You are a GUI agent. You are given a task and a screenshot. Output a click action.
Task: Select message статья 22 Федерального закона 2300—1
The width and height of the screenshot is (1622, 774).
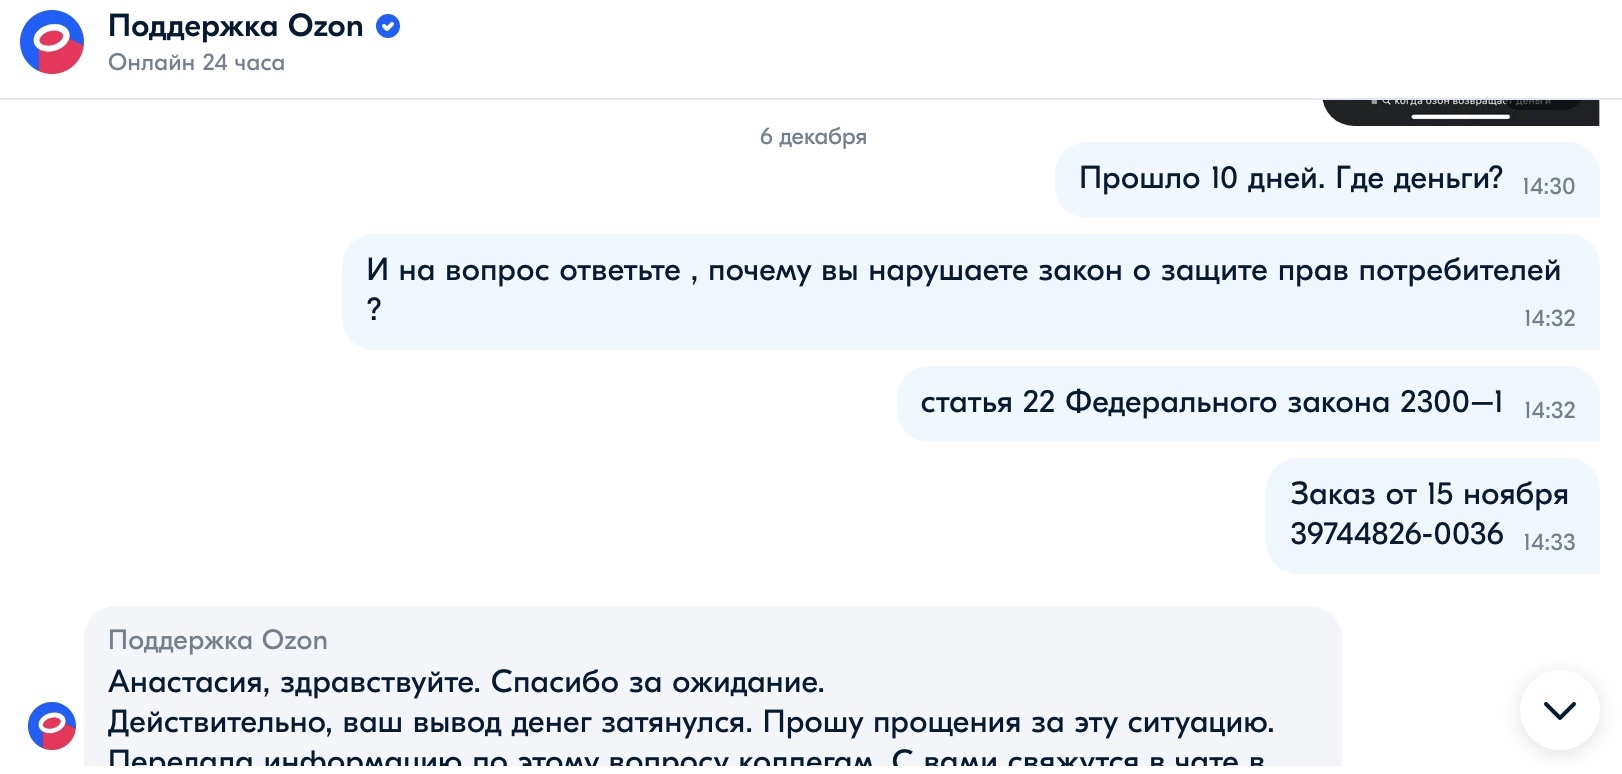[x=1248, y=404]
